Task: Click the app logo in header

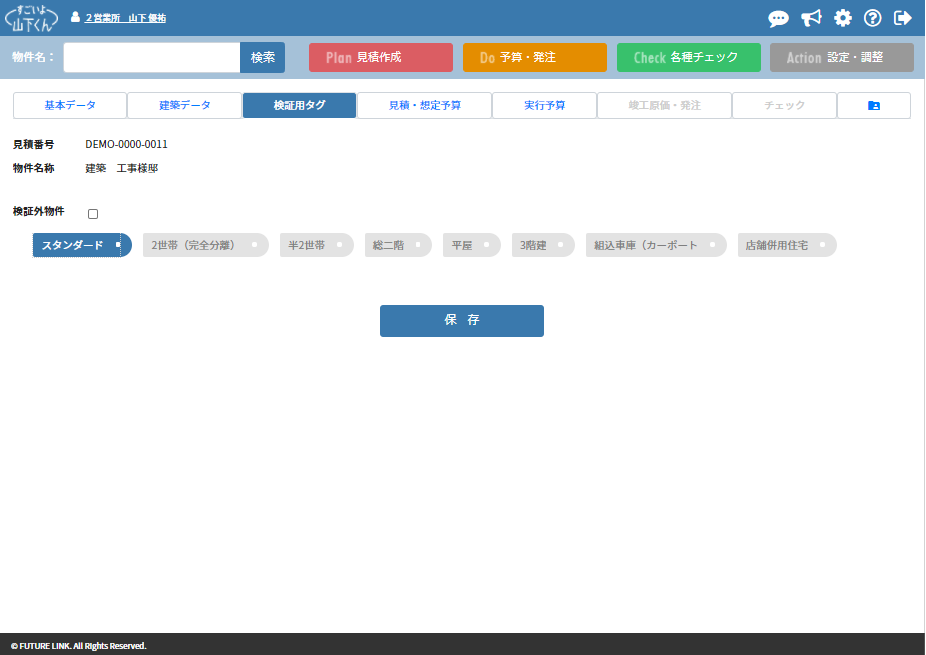Action: click(x=32, y=18)
